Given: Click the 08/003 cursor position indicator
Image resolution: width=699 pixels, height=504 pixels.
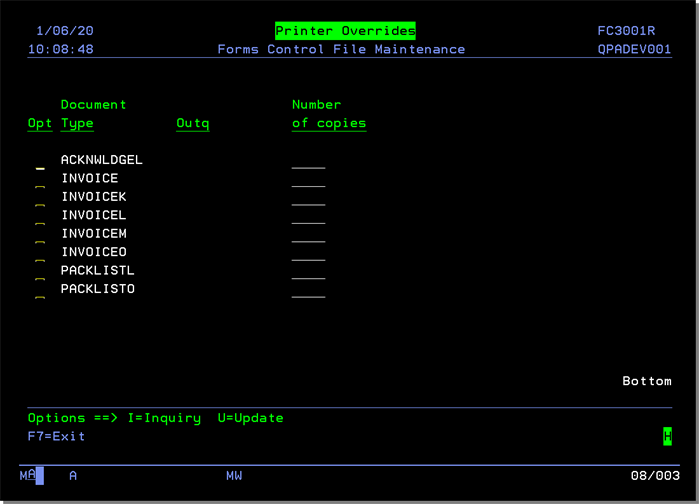Looking at the screenshot, I should coord(655,476).
